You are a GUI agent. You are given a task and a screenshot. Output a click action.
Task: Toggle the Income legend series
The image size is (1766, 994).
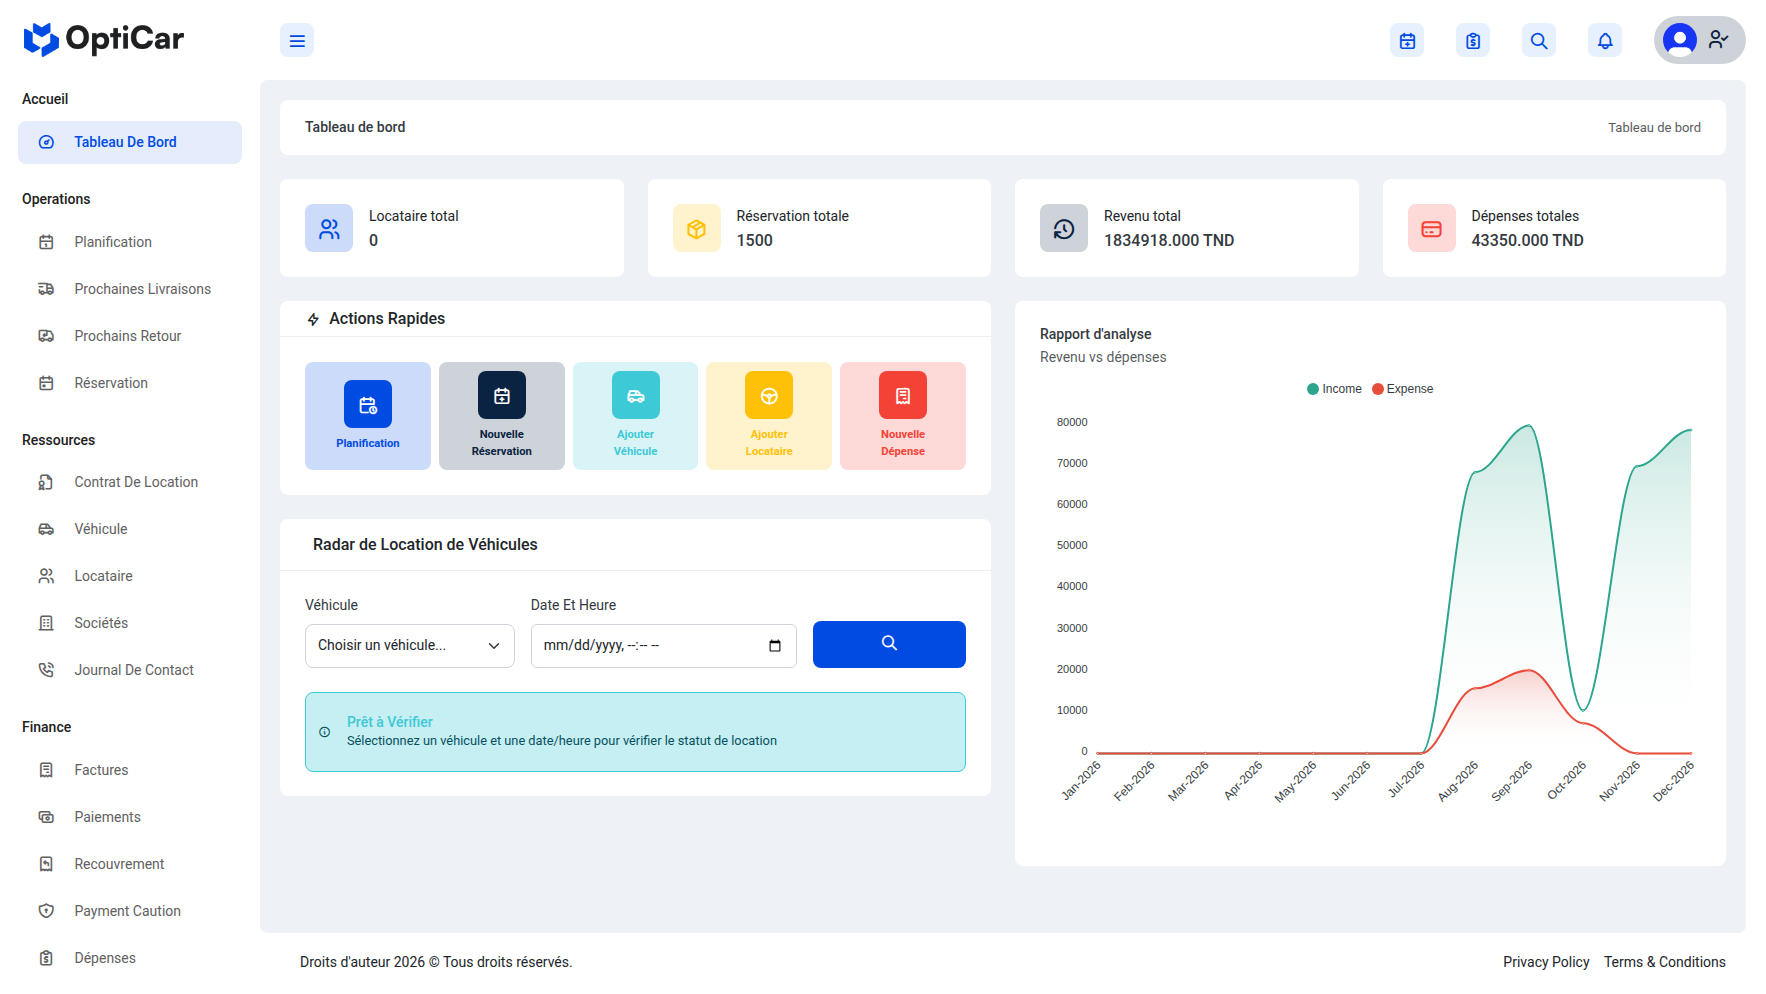point(1334,389)
